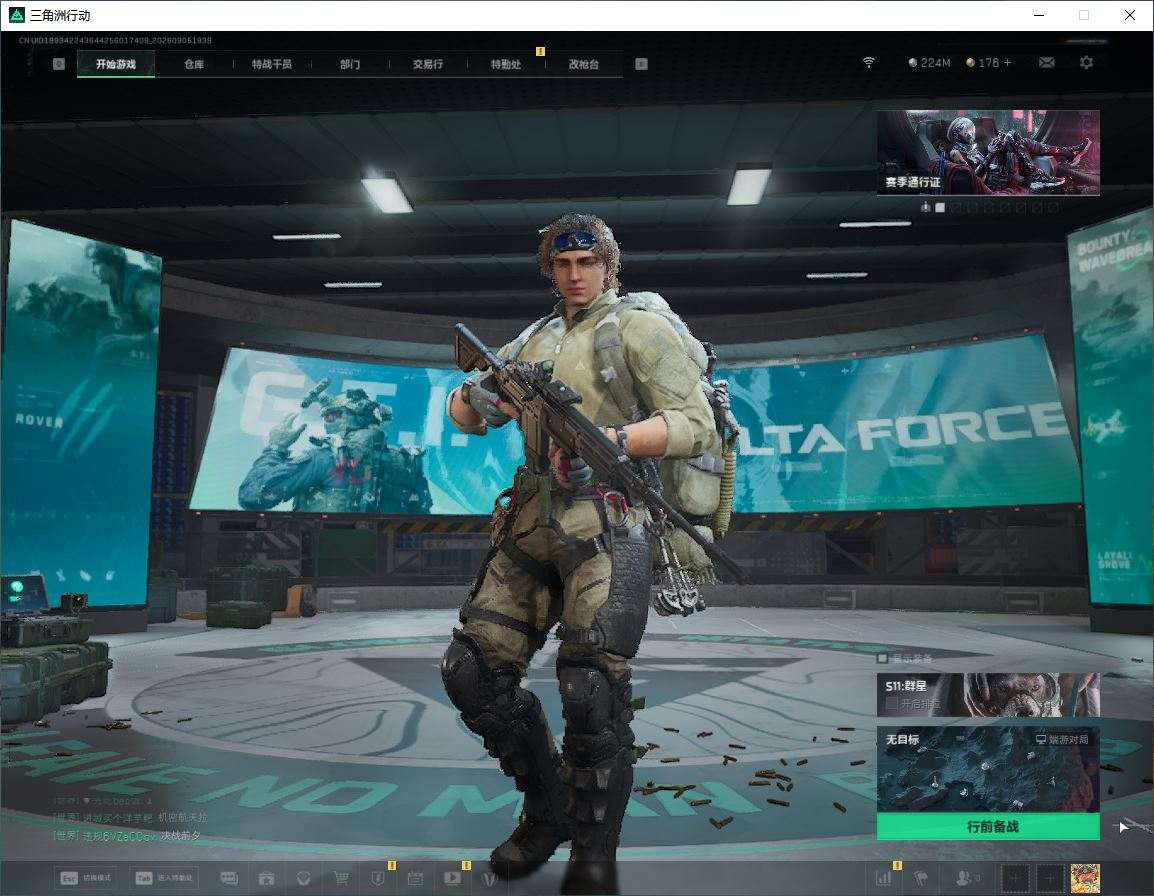1154x896 pixels.
Task: Open the video play icon in bottom bar
Action: tap(453, 878)
